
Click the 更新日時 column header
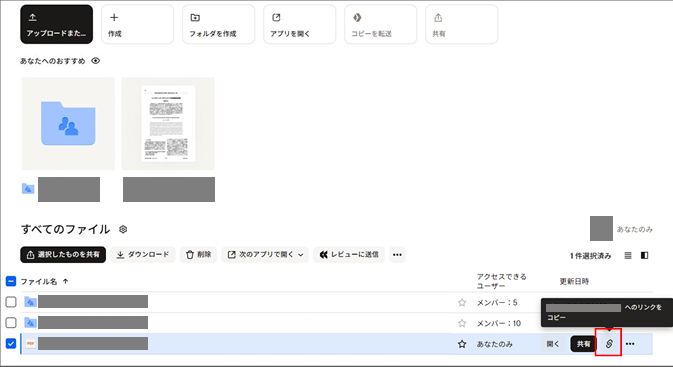click(574, 281)
